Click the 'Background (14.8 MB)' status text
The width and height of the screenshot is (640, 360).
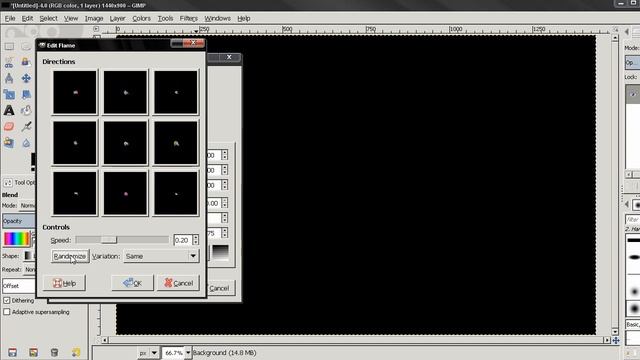click(x=224, y=353)
